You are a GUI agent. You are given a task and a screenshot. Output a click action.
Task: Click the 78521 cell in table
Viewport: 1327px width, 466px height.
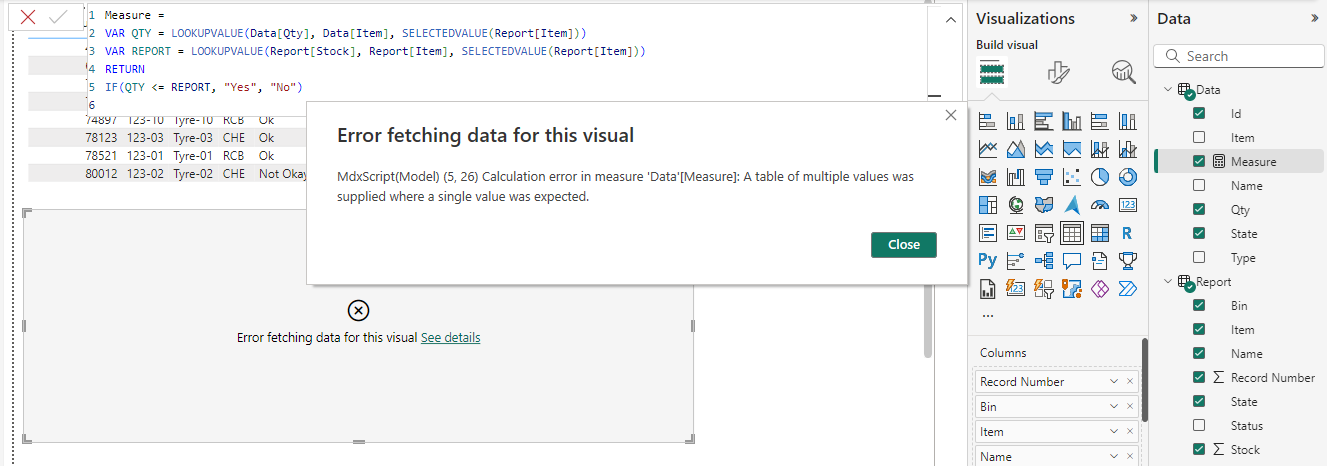pyautogui.click(x=102, y=155)
